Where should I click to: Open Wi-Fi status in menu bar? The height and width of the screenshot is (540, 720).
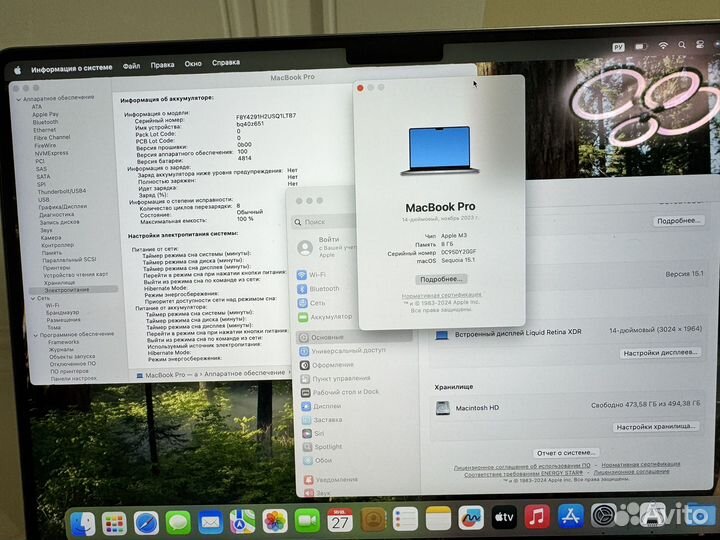coord(663,45)
